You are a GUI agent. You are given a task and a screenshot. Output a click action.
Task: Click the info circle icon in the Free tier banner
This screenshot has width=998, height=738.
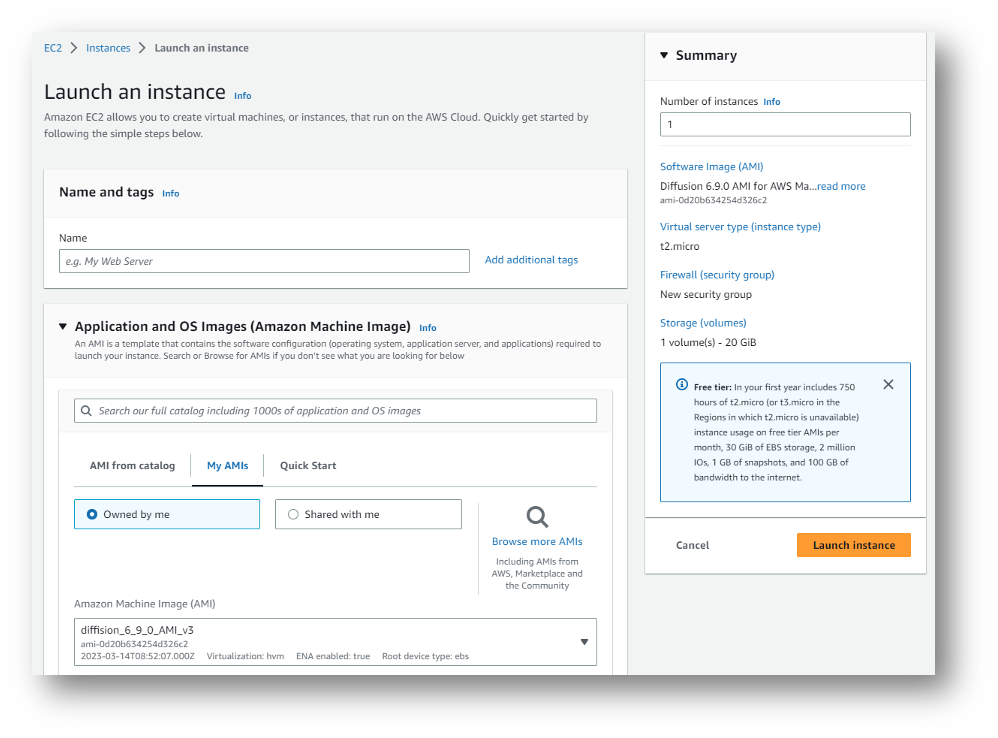680,384
